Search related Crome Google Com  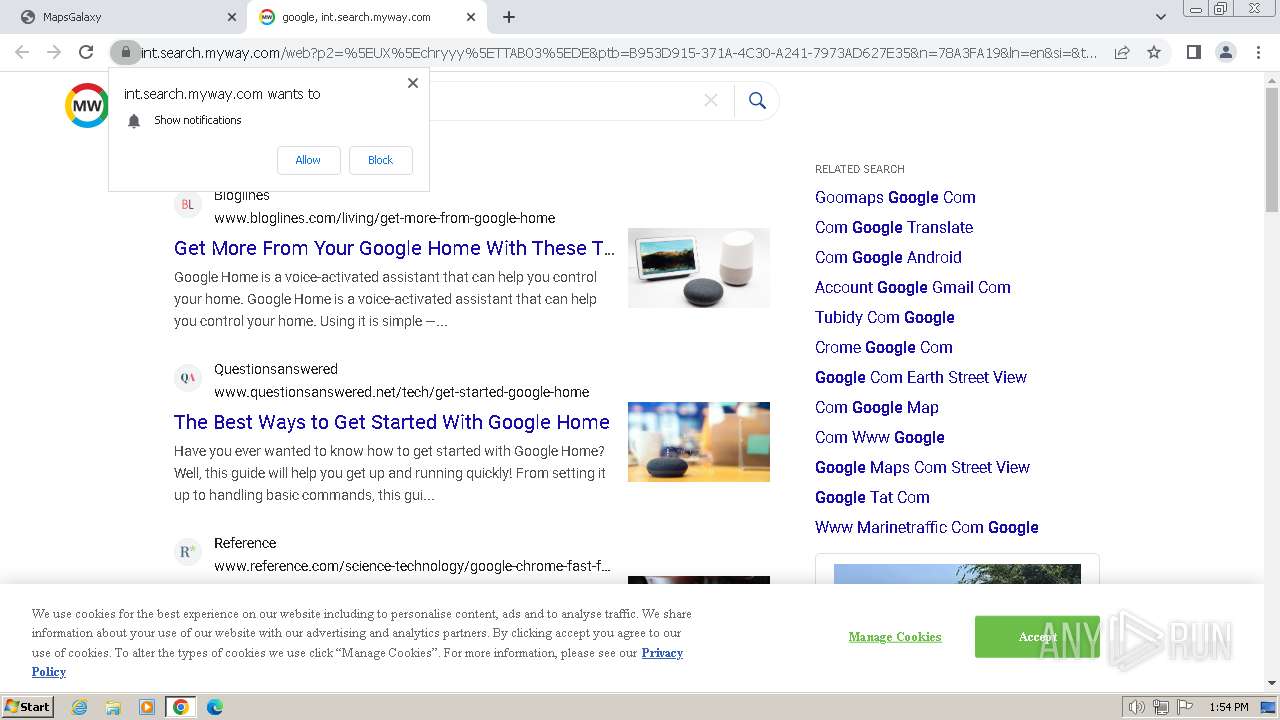[884, 347]
